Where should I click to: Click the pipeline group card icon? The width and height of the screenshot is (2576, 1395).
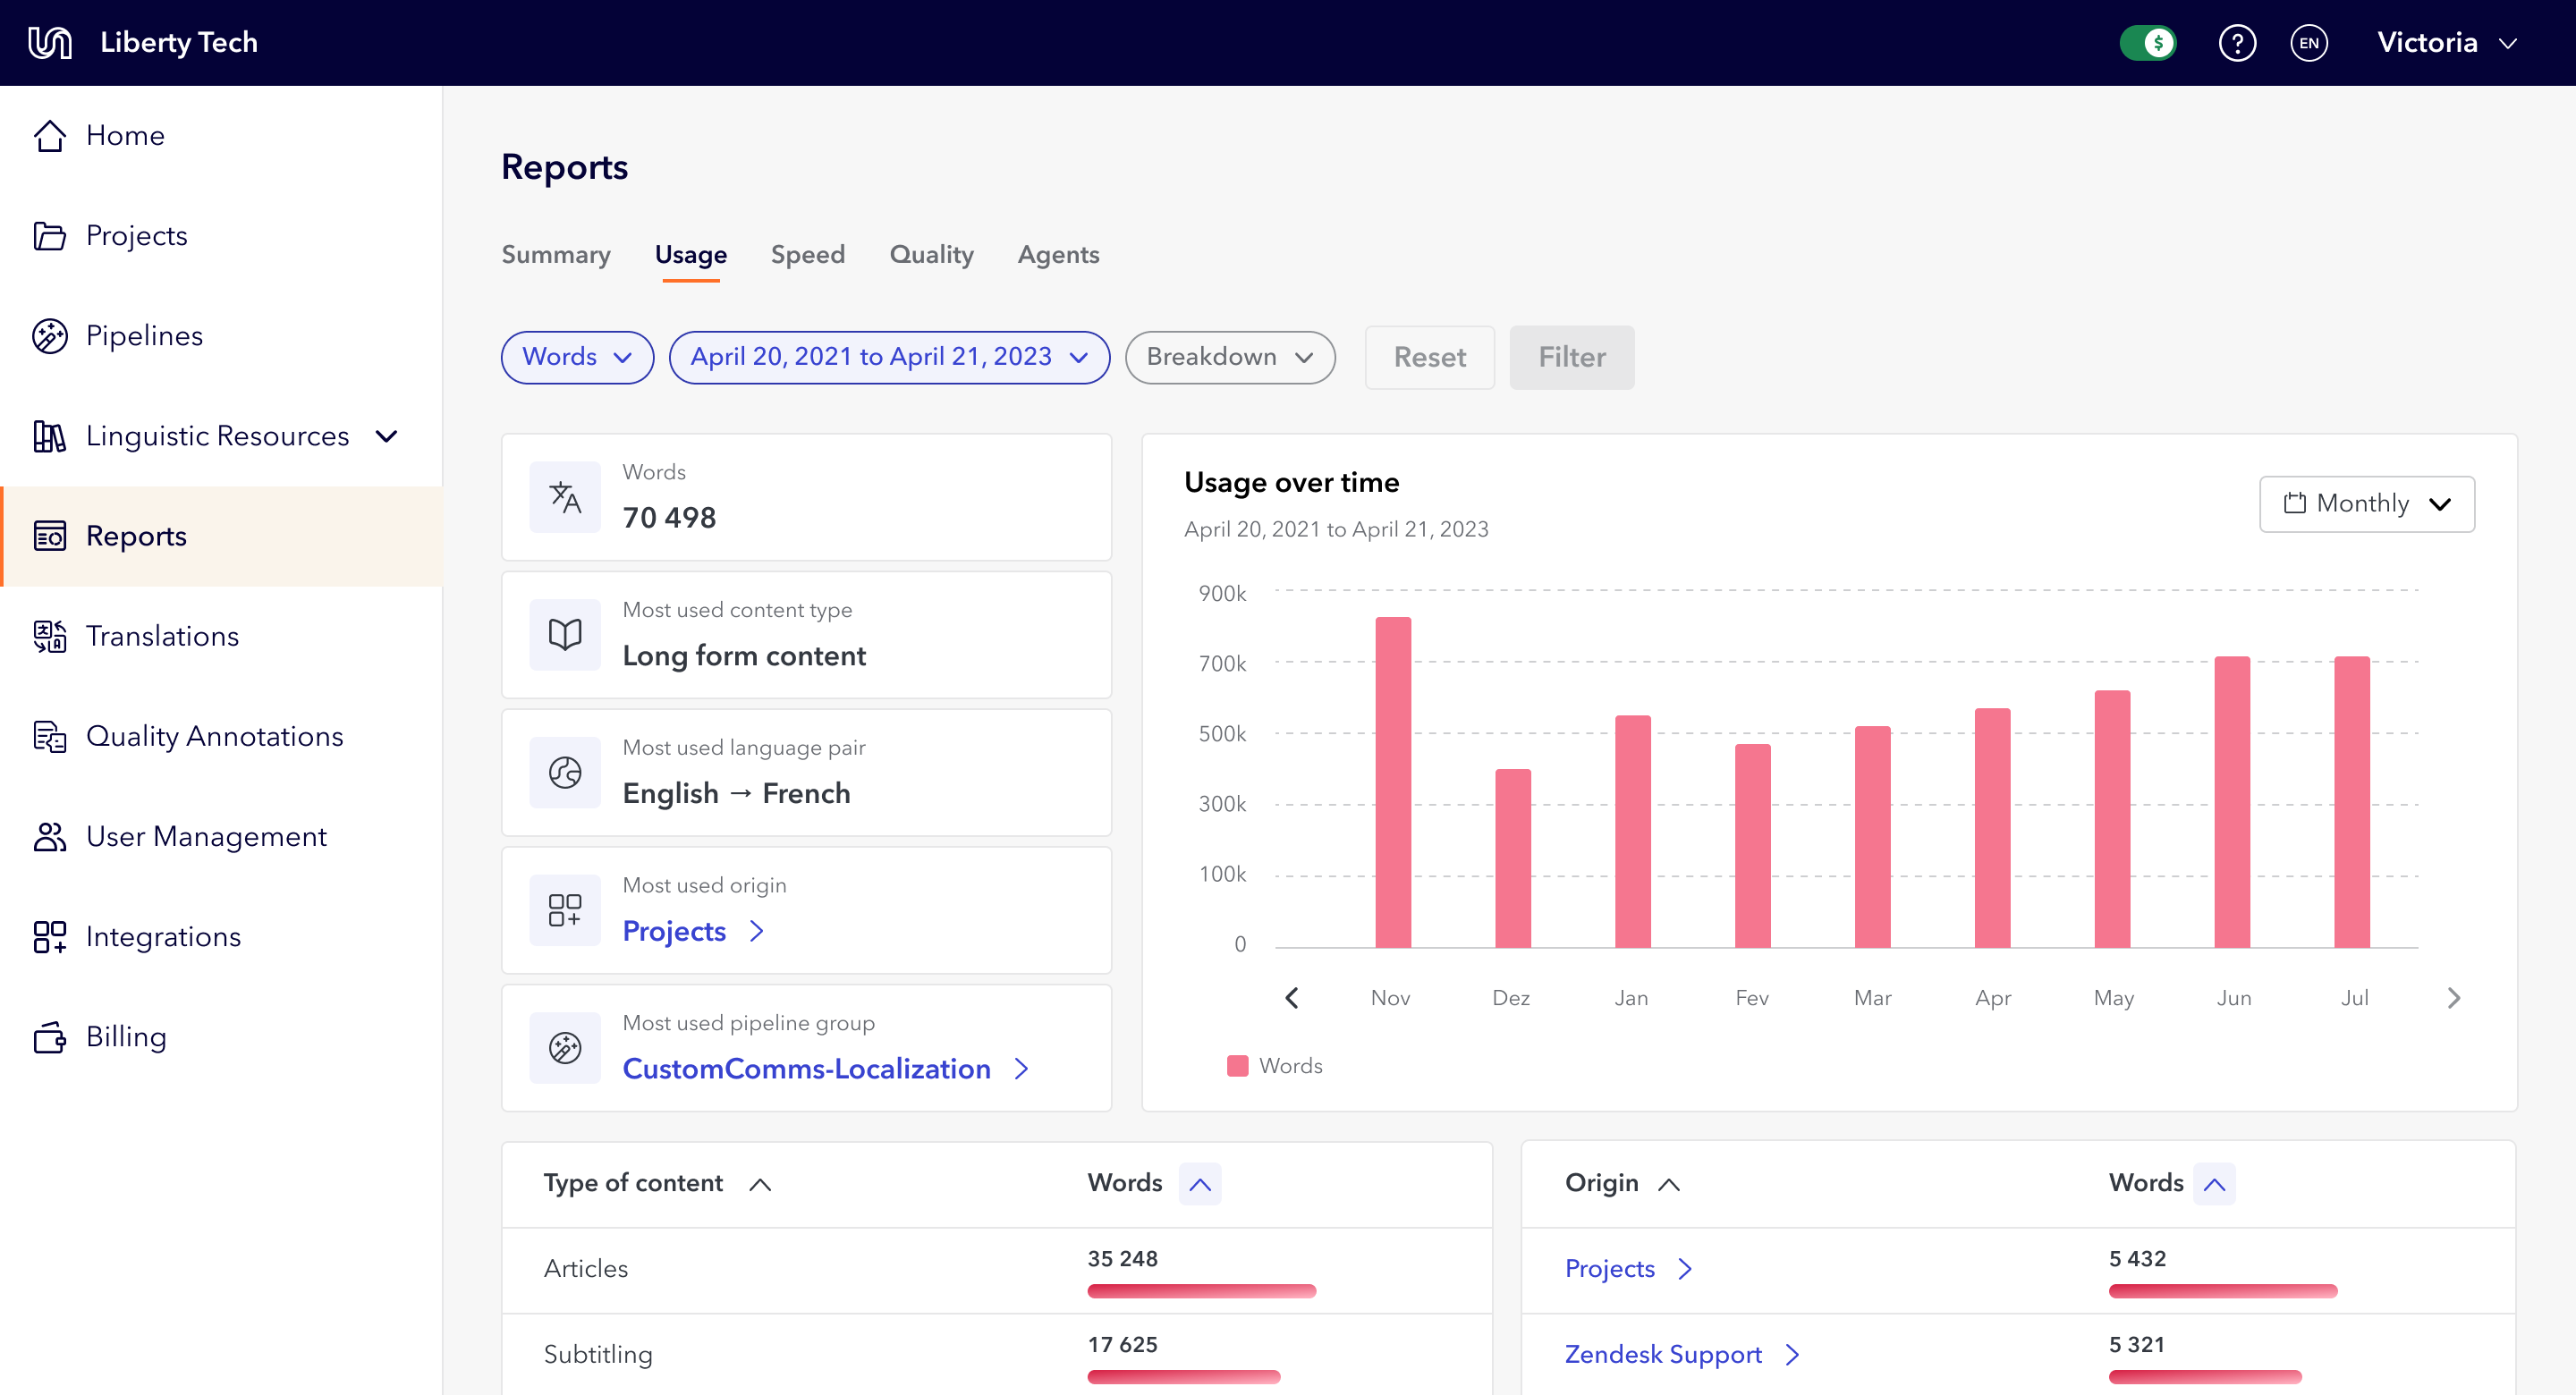coord(565,1047)
